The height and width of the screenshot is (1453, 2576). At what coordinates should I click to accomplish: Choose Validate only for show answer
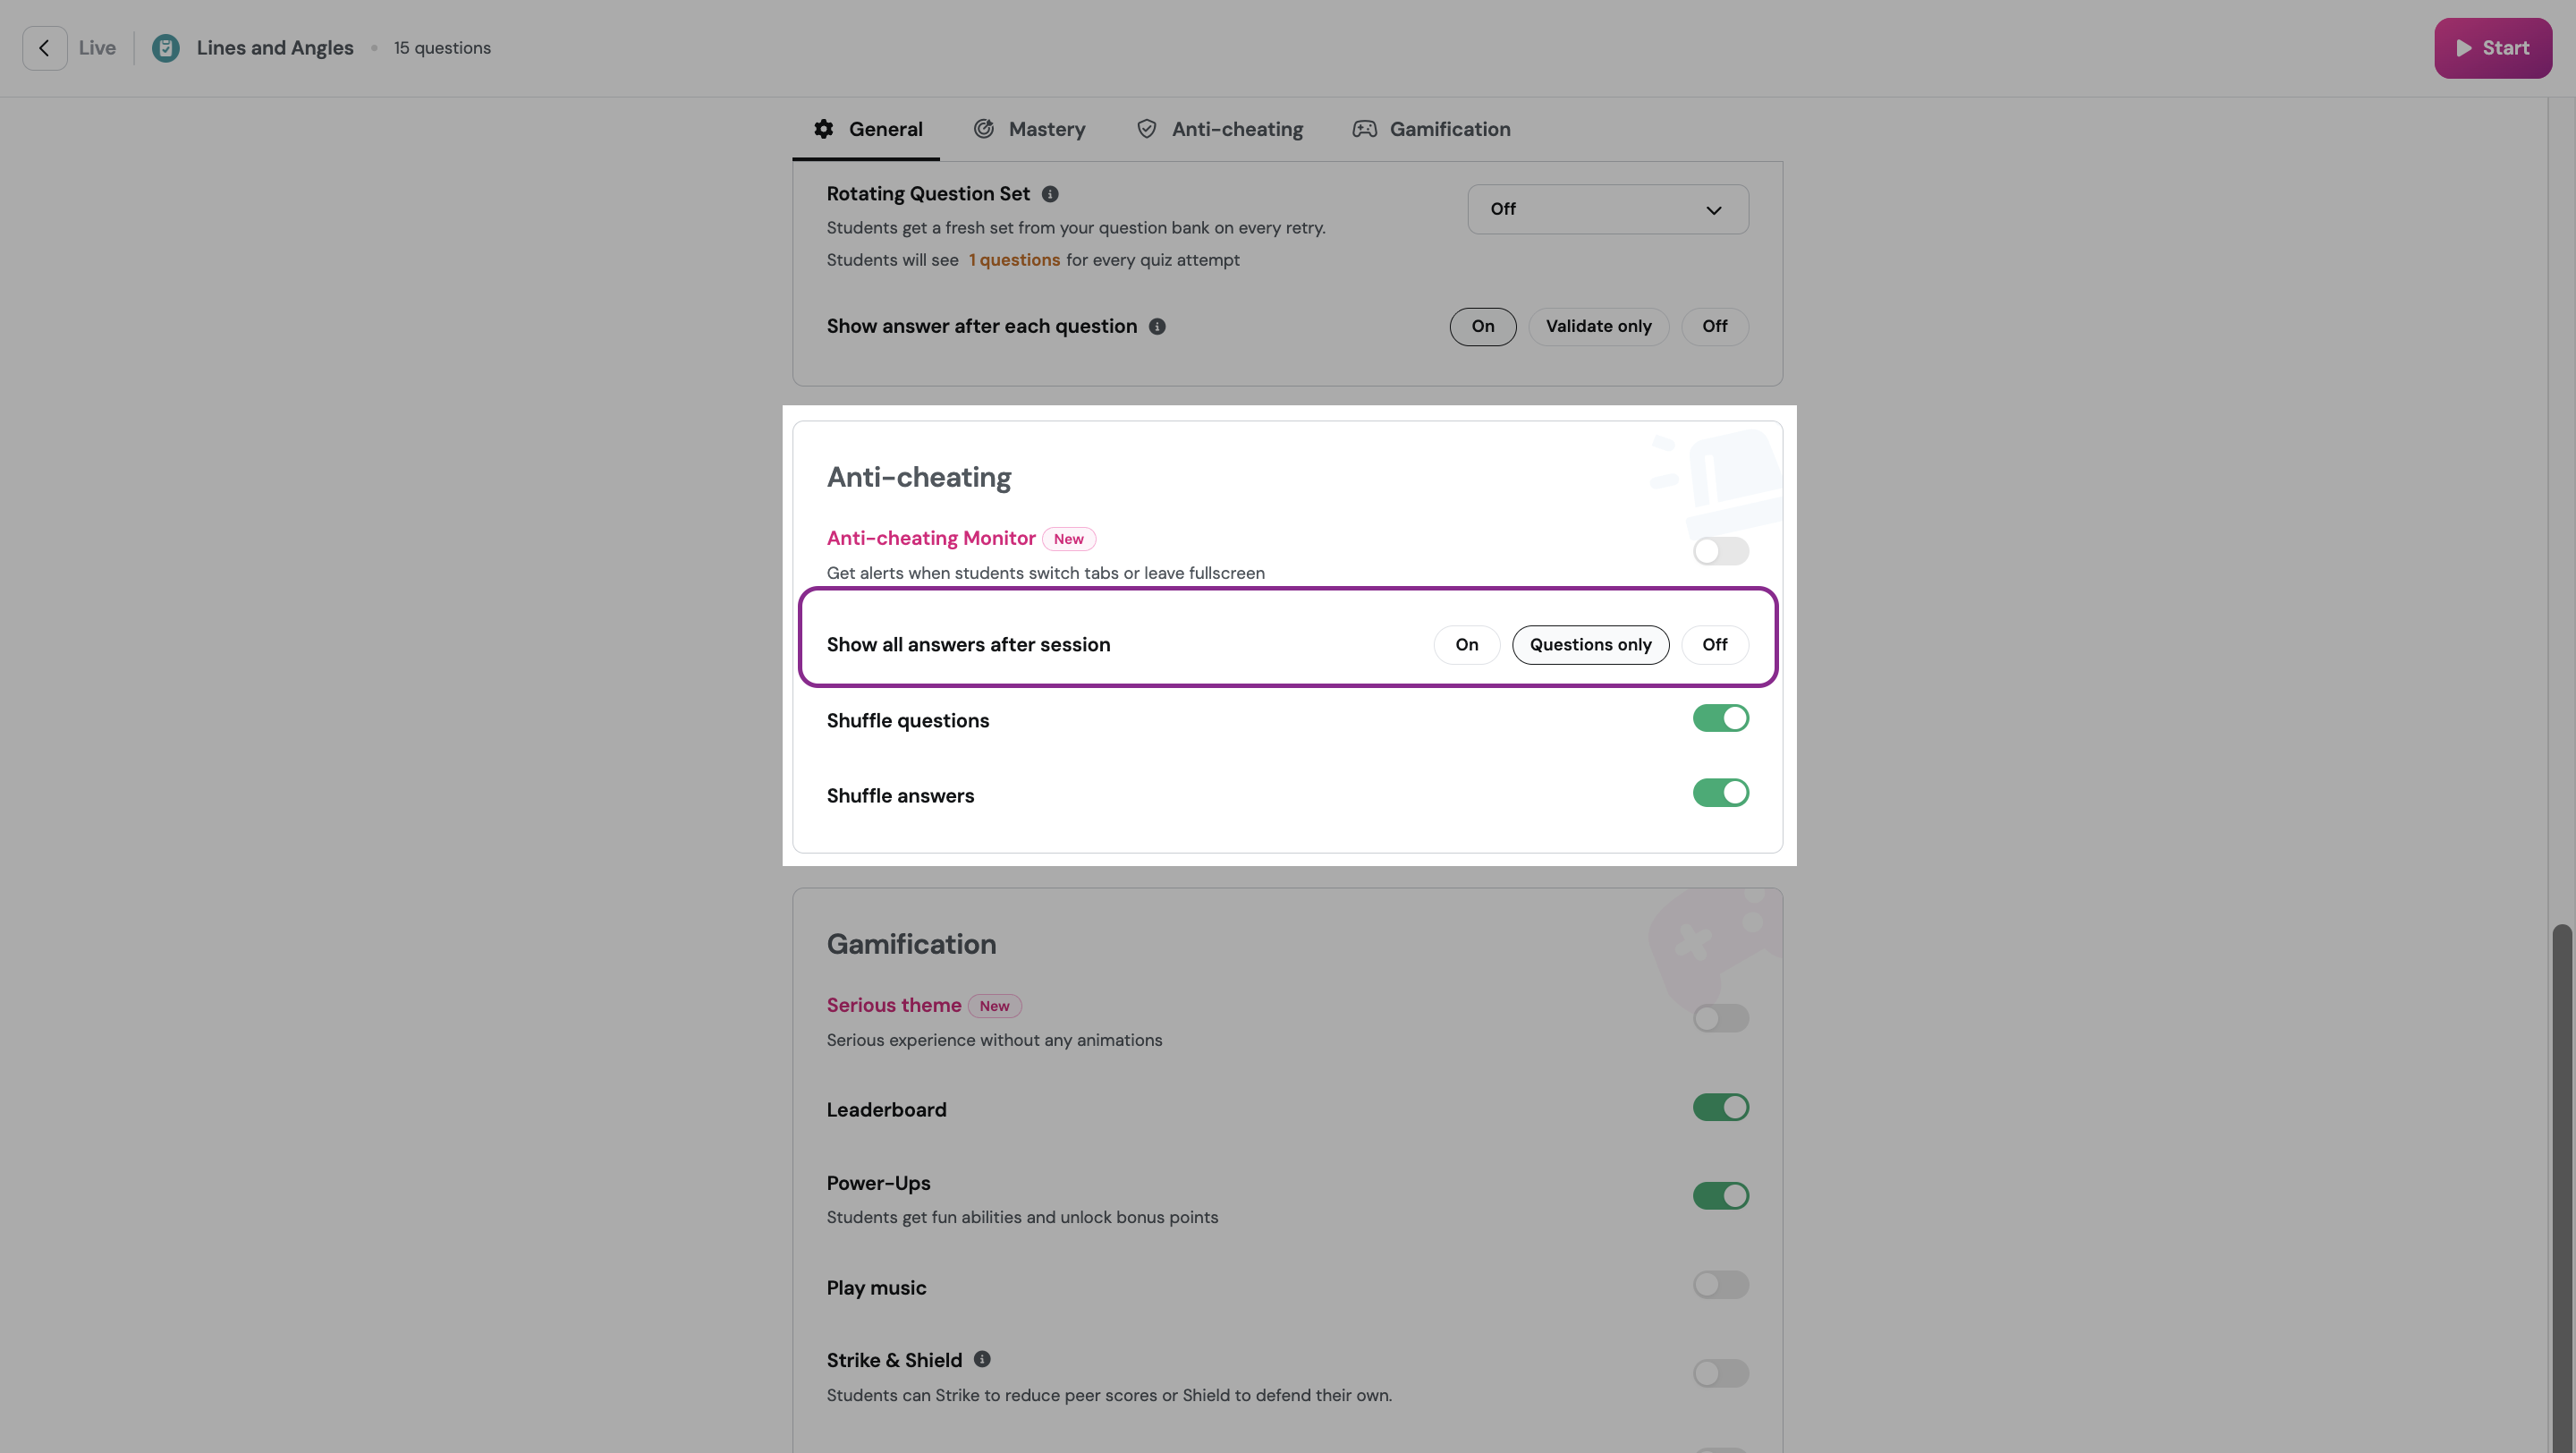coord(1598,327)
